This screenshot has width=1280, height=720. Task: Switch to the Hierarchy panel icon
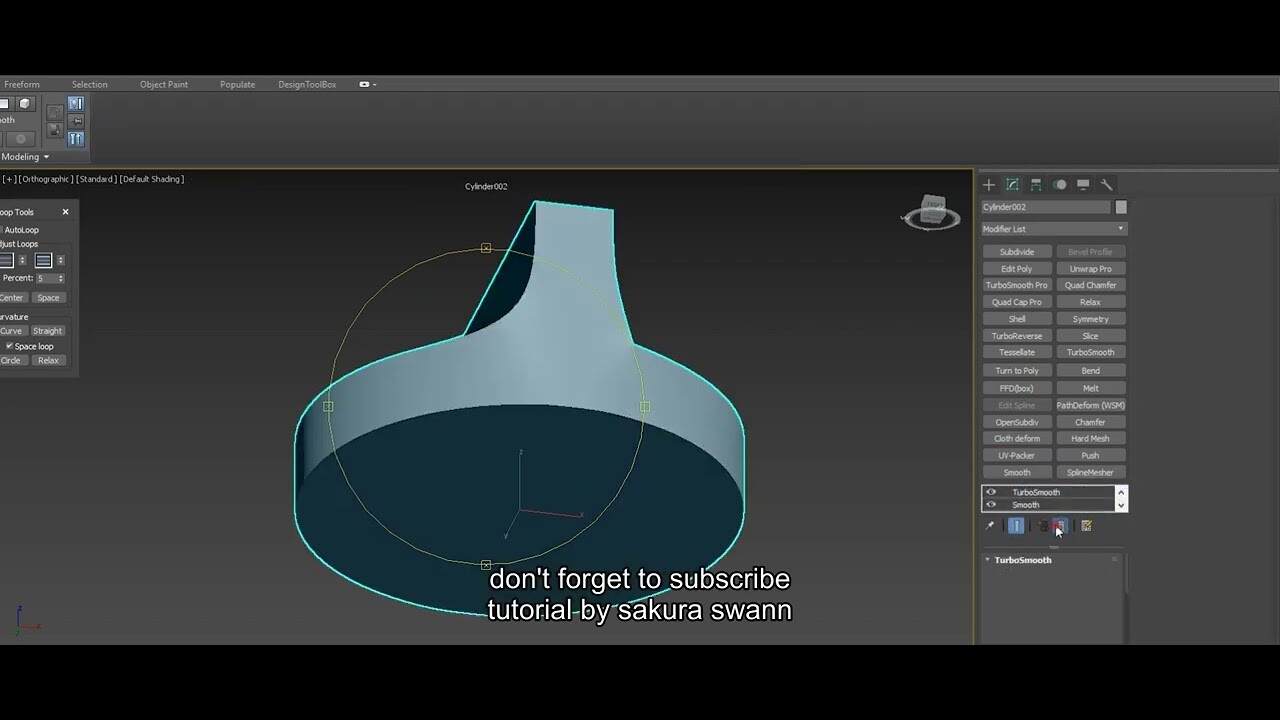pos(1037,184)
